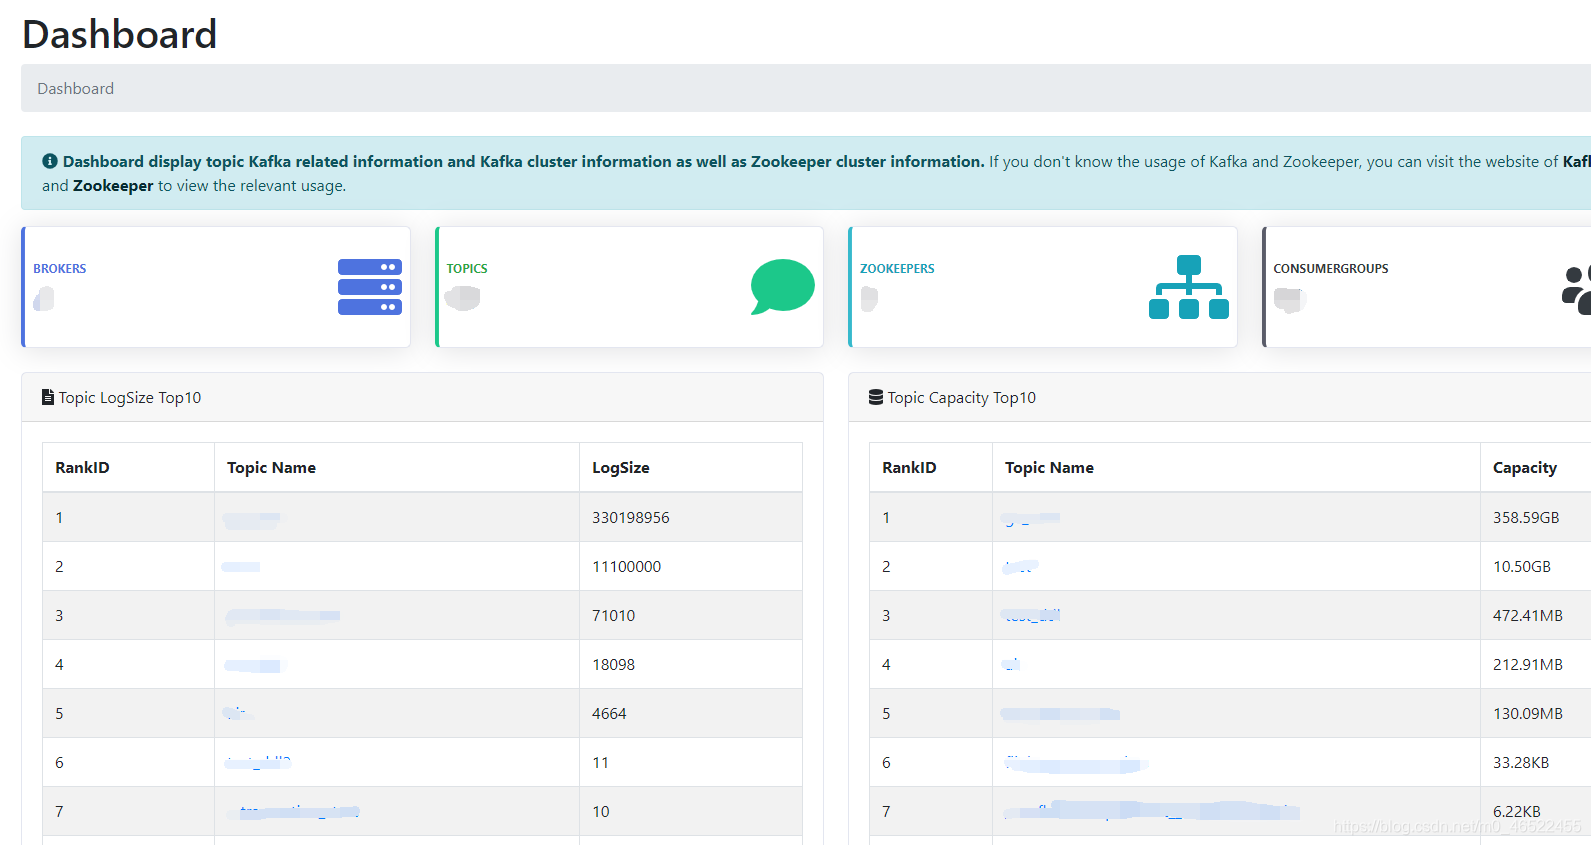The image size is (1591, 845).
Task: Click the blurred count under ZOOKEEPERS
Action: coord(869,299)
